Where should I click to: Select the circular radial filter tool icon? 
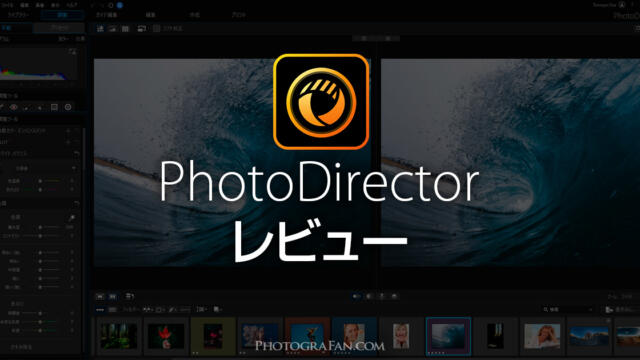coord(68,107)
